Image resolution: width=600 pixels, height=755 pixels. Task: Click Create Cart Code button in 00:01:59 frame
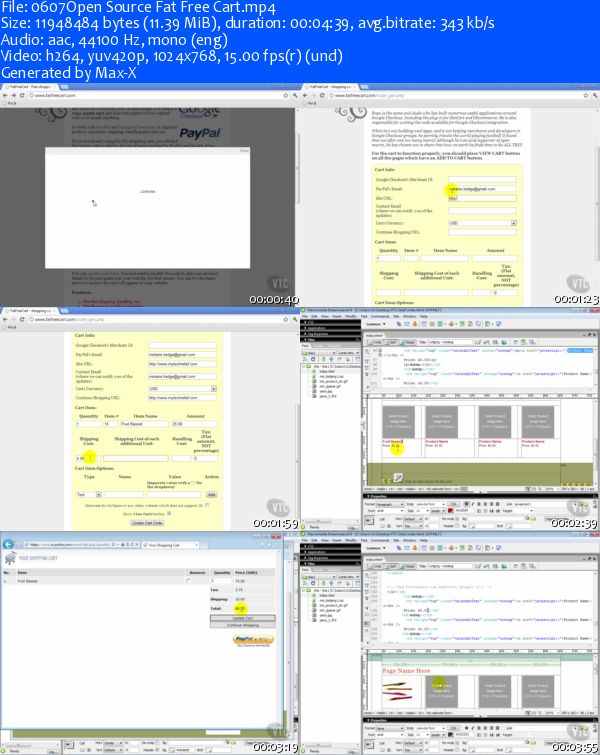pyautogui.click(x=147, y=523)
